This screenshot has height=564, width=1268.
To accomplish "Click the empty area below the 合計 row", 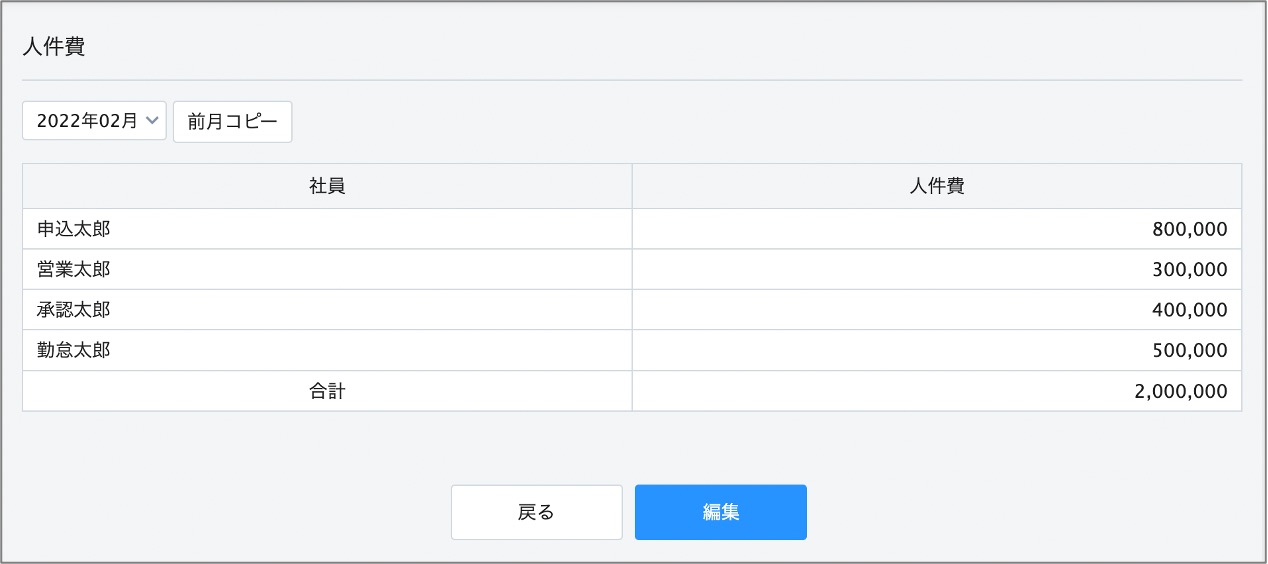I will click(632, 446).
